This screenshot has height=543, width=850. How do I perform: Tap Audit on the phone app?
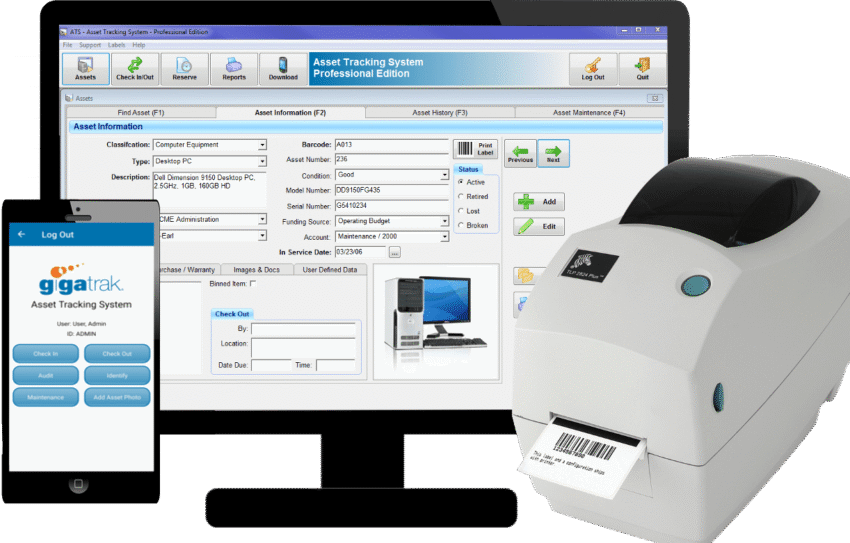coord(46,375)
